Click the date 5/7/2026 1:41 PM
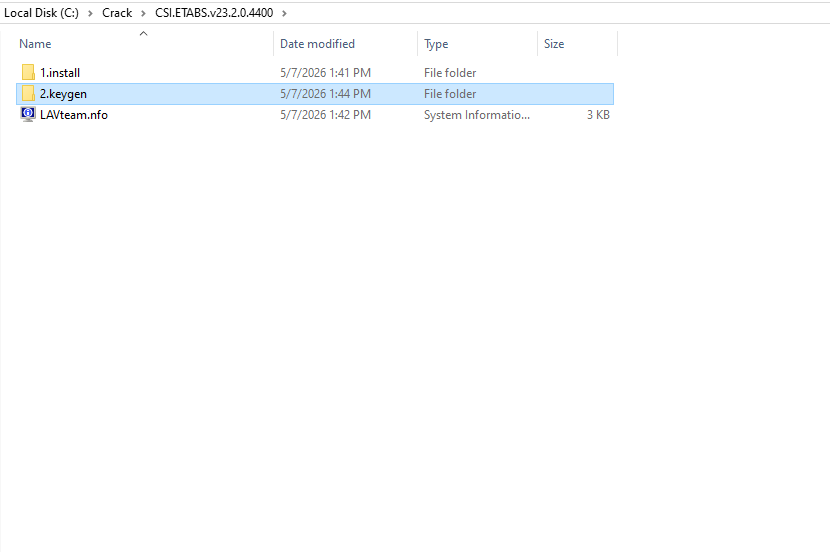This screenshot has width=830, height=552. 326,73
